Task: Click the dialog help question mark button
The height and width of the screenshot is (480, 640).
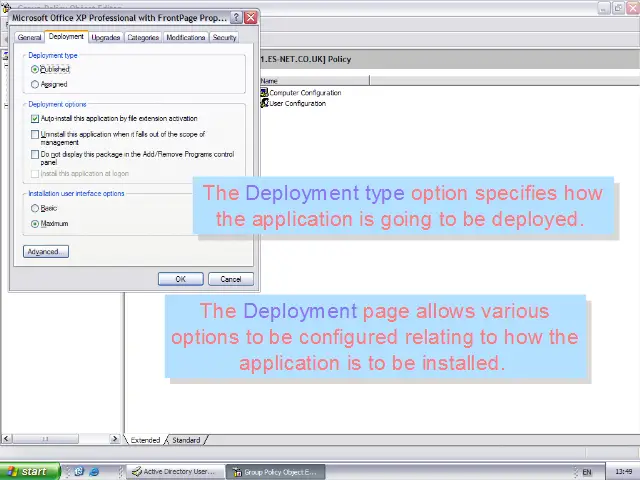Action: [236, 18]
